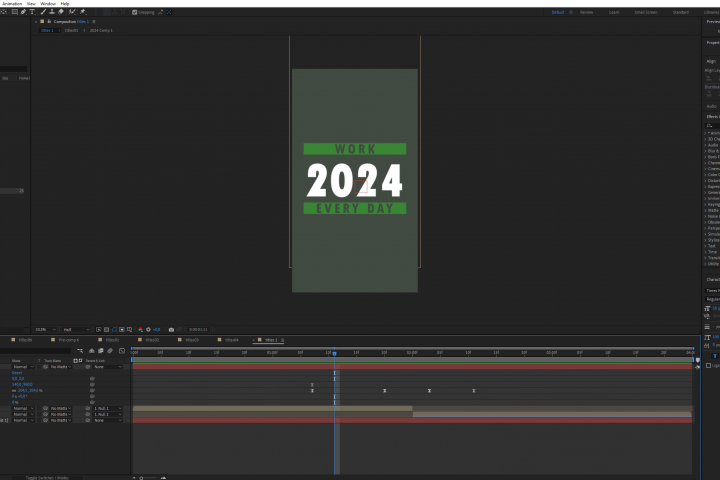
Task: Toggle the transparency grid in viewer
Action: 107,329
